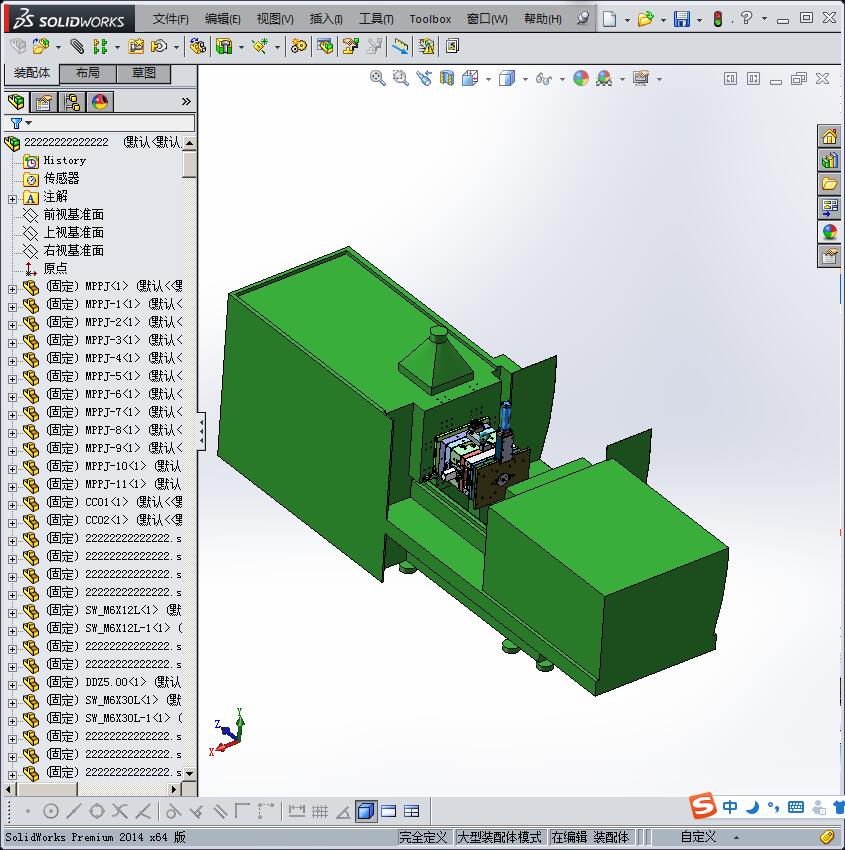Open the 编辑(E) Edit menu
This screenshot has width=845, height=850.
coord(222,19)
